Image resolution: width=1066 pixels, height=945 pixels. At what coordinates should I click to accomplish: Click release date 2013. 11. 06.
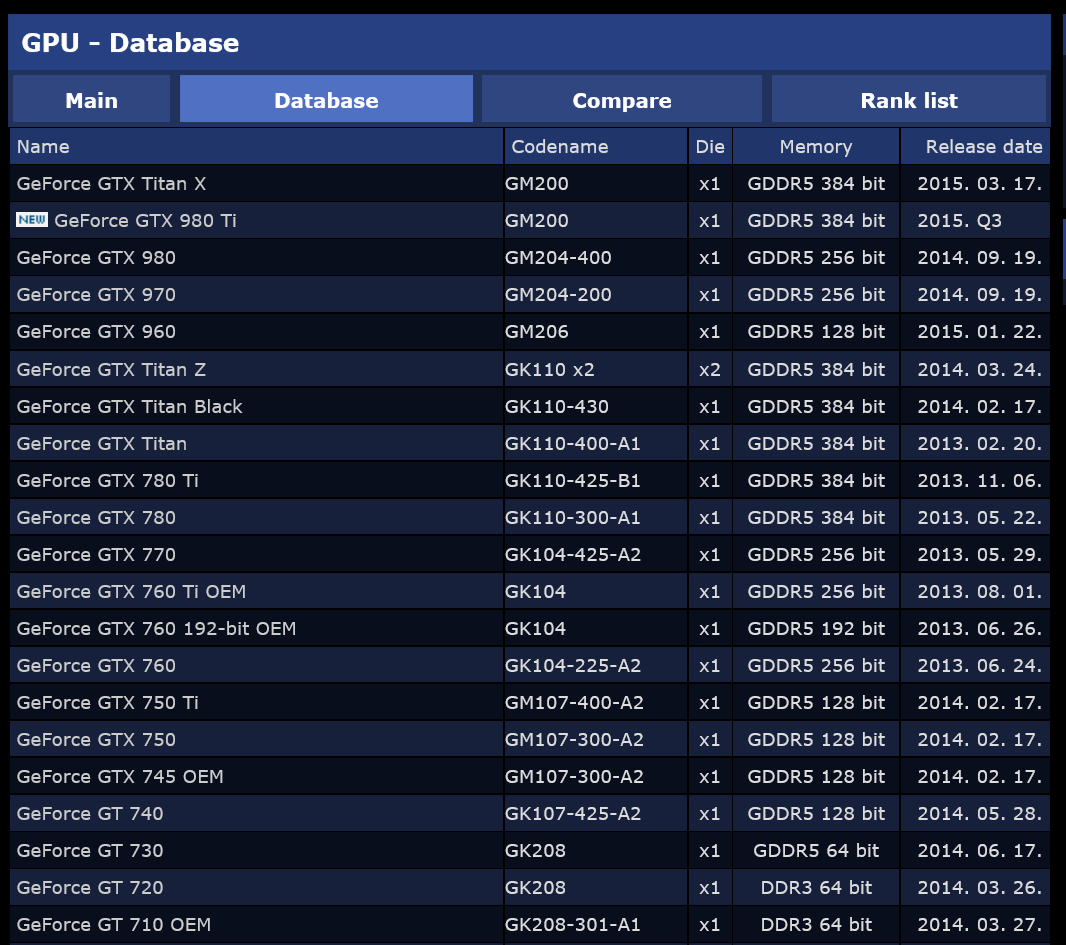980,481
